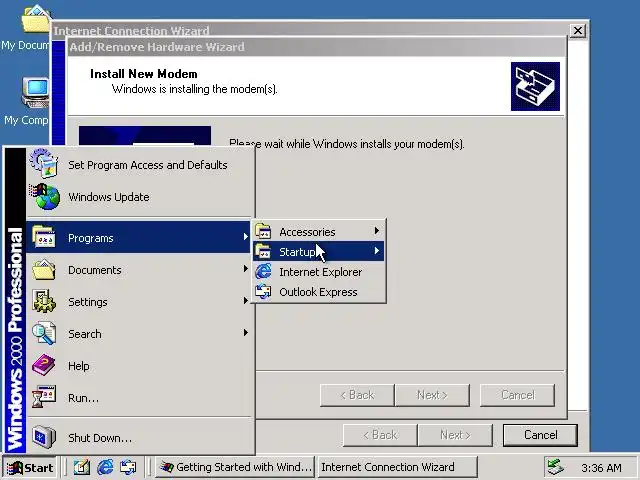Viewport: 640px width, 480px height.
Task: Click the Programs folder icon in Start menu
Action: [x=44, y=237]
